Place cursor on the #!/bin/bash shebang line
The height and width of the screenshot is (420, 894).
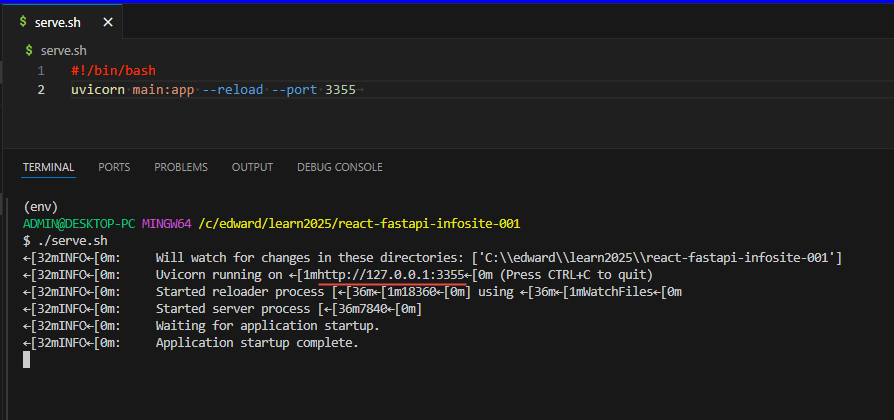click(113, 71)
